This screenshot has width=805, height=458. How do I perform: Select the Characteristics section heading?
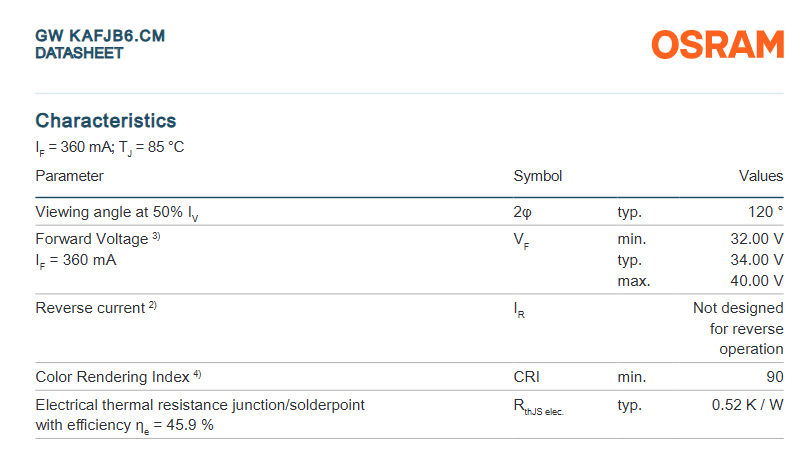[106, 121]
